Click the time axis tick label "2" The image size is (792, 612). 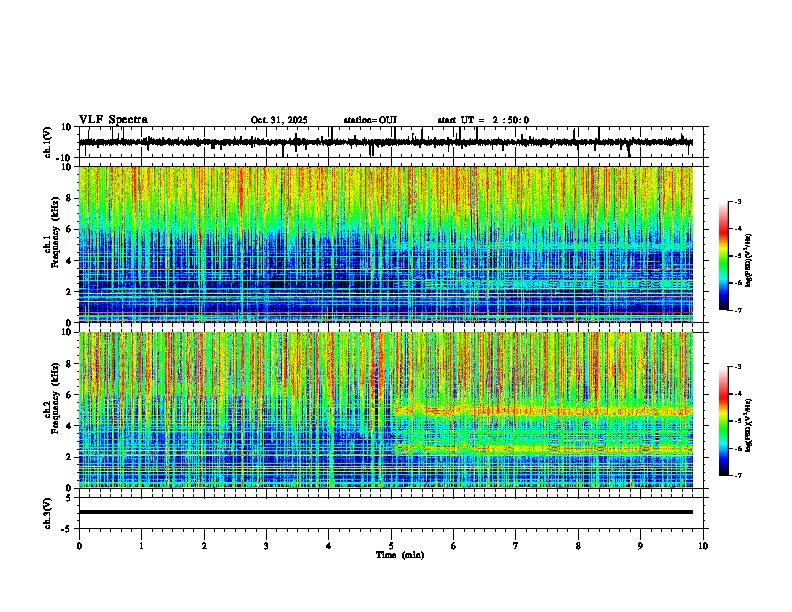click(204, 546)
